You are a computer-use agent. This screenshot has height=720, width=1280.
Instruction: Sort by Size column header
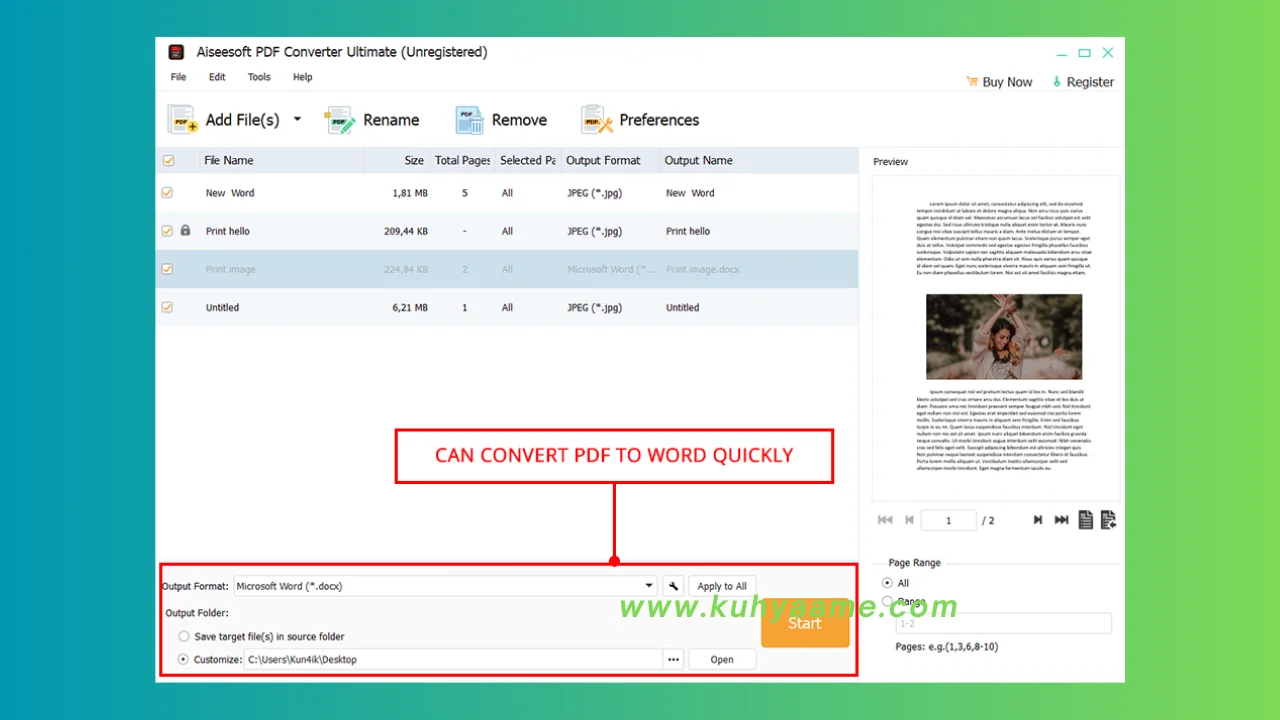[414, 160]
